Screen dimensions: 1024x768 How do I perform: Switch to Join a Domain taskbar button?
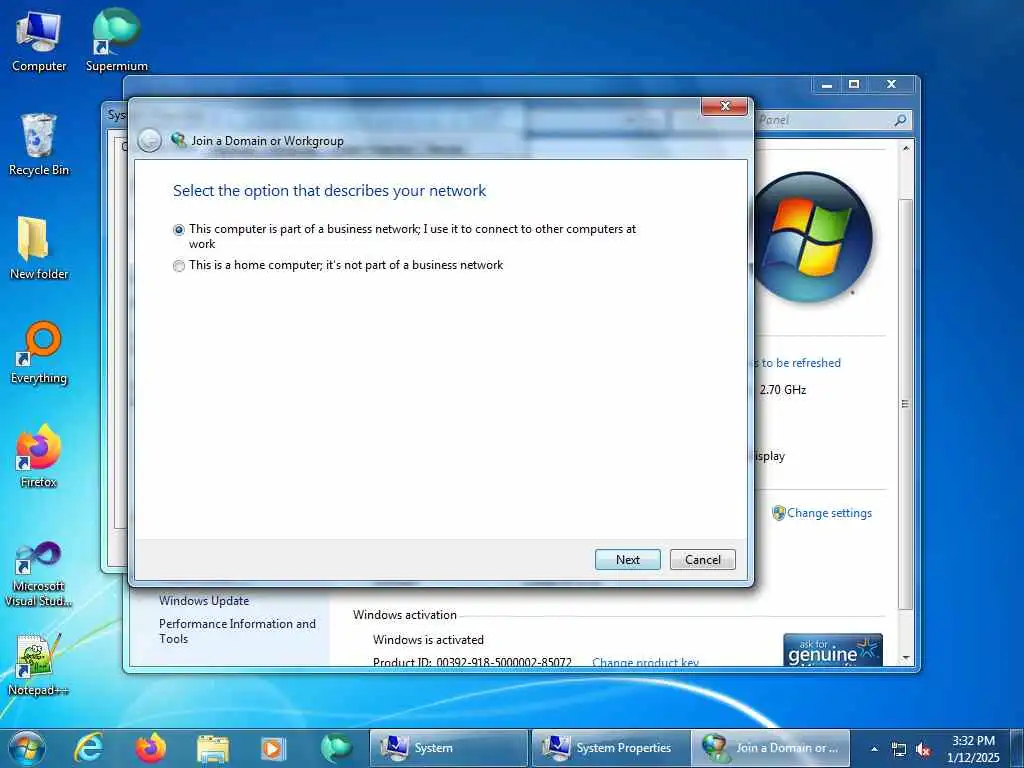pos(771,748)
